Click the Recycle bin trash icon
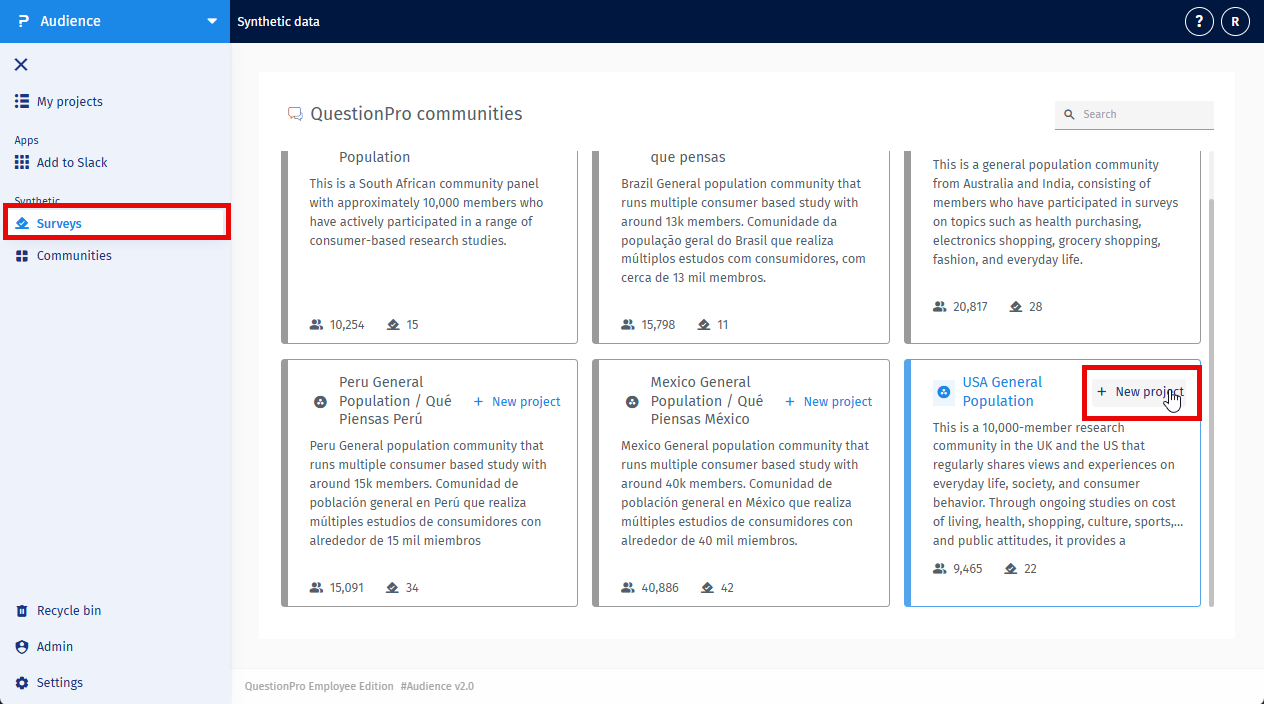Image resolution: width=1264 pixels, height=704 pixels. click(x=22, y=611)
